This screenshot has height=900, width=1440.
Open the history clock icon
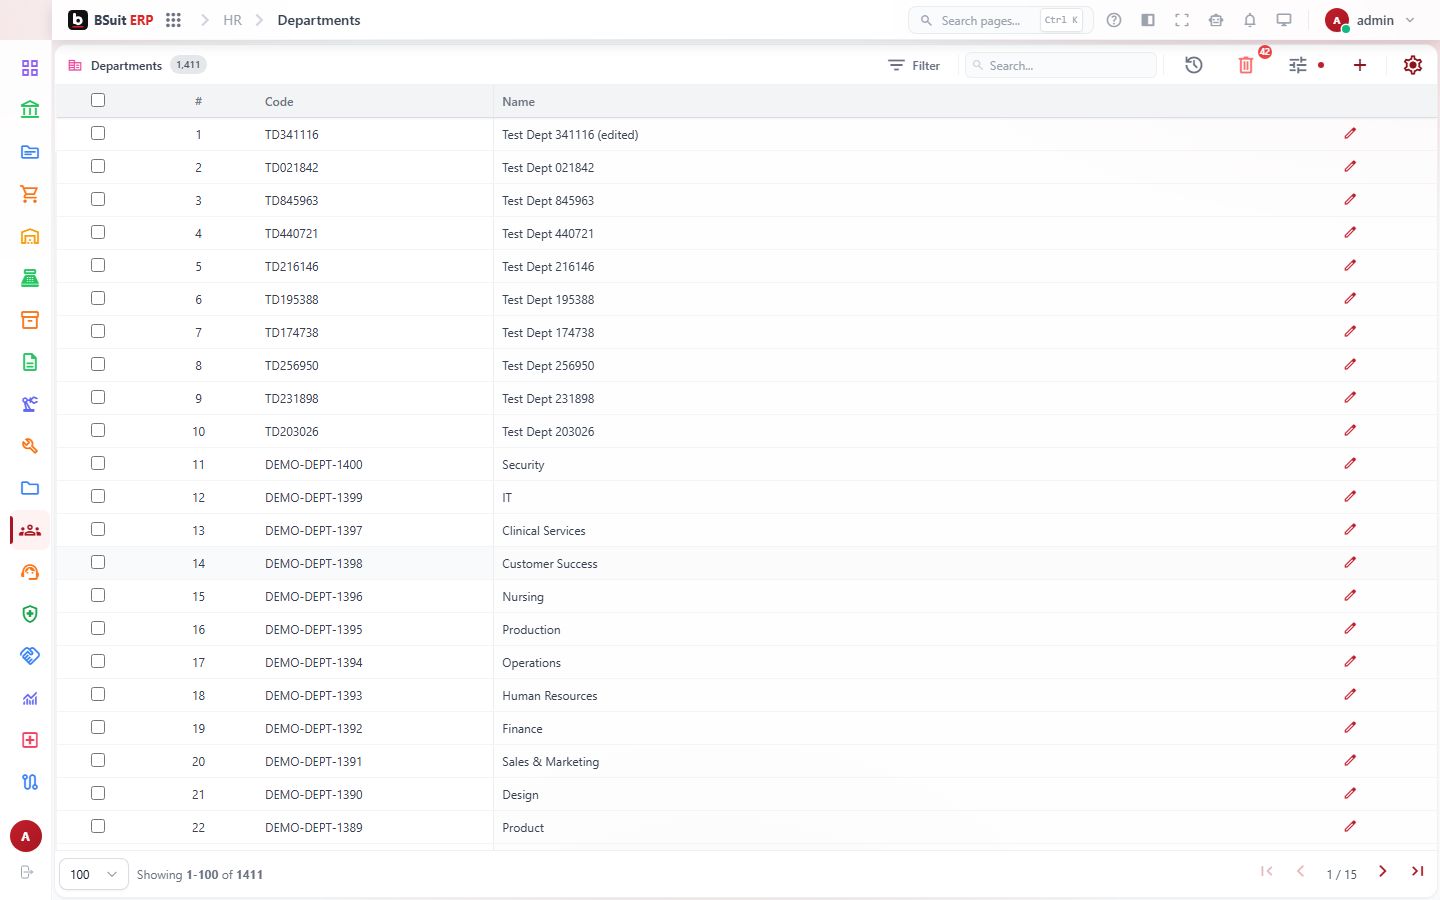click(x=1194, y=65)
